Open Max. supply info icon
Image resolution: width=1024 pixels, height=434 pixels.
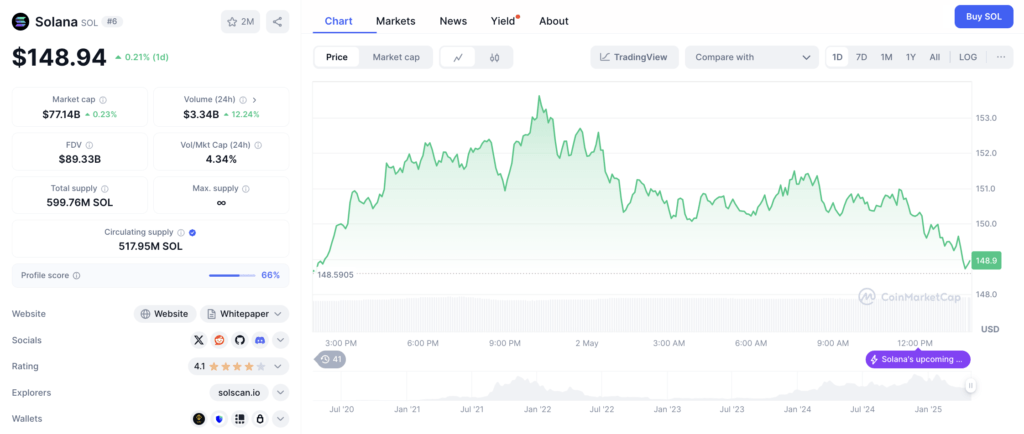point(246,189)
